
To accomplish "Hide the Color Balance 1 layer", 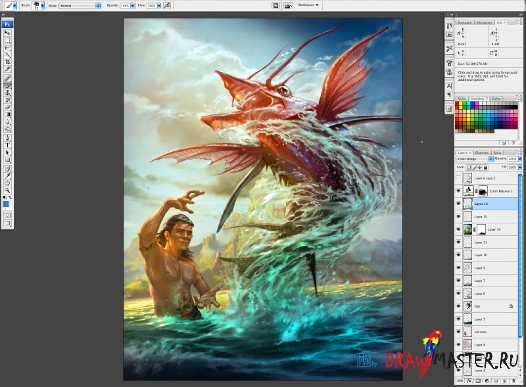I will (x=459, y=191).
